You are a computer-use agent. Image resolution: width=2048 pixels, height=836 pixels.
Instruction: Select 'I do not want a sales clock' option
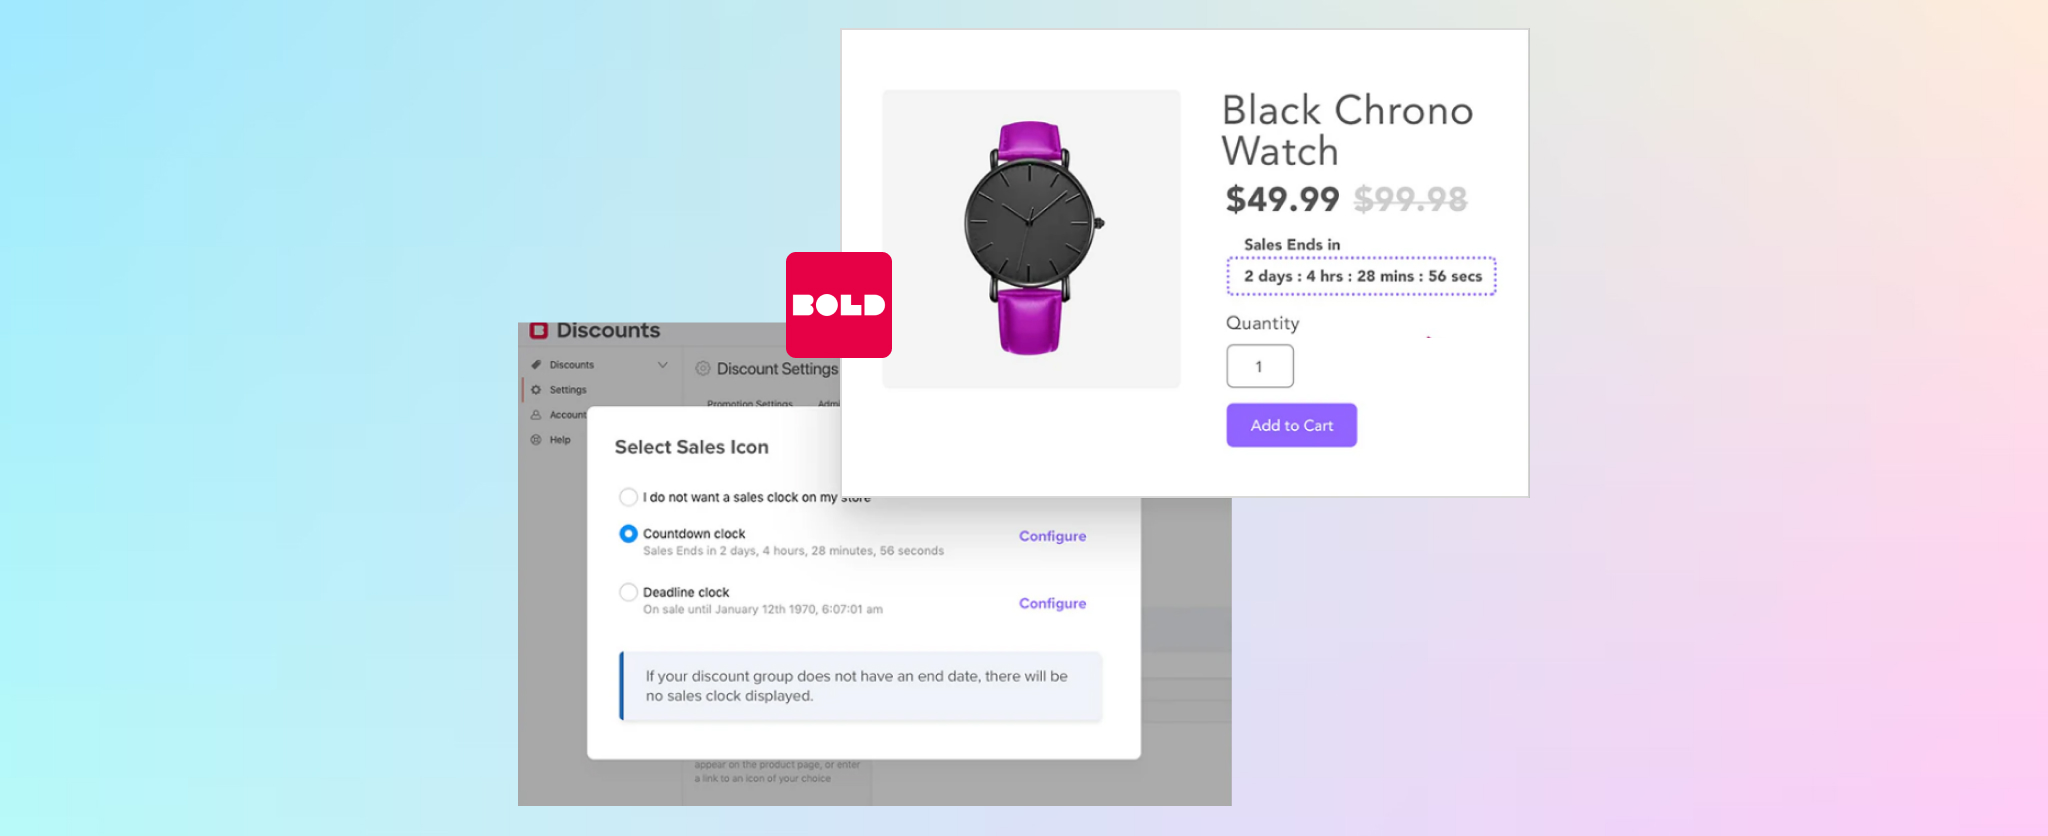click(x=628, y=497)
